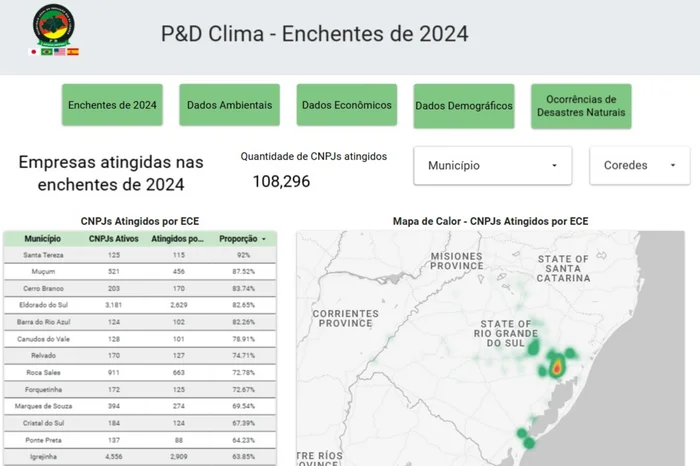The width and height of the screenshot is (700, 466).
Task: Open Ocorrências de Desastres Naturais tab
Action: (x=581, y=106)
